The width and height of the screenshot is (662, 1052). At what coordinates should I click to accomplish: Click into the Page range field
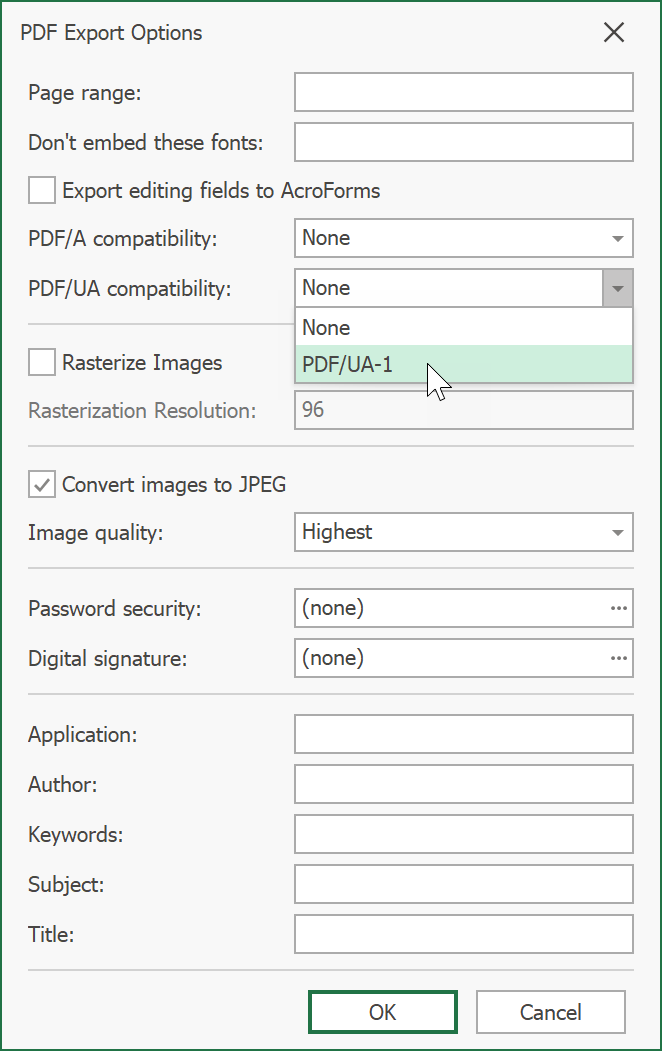point(463,91)
